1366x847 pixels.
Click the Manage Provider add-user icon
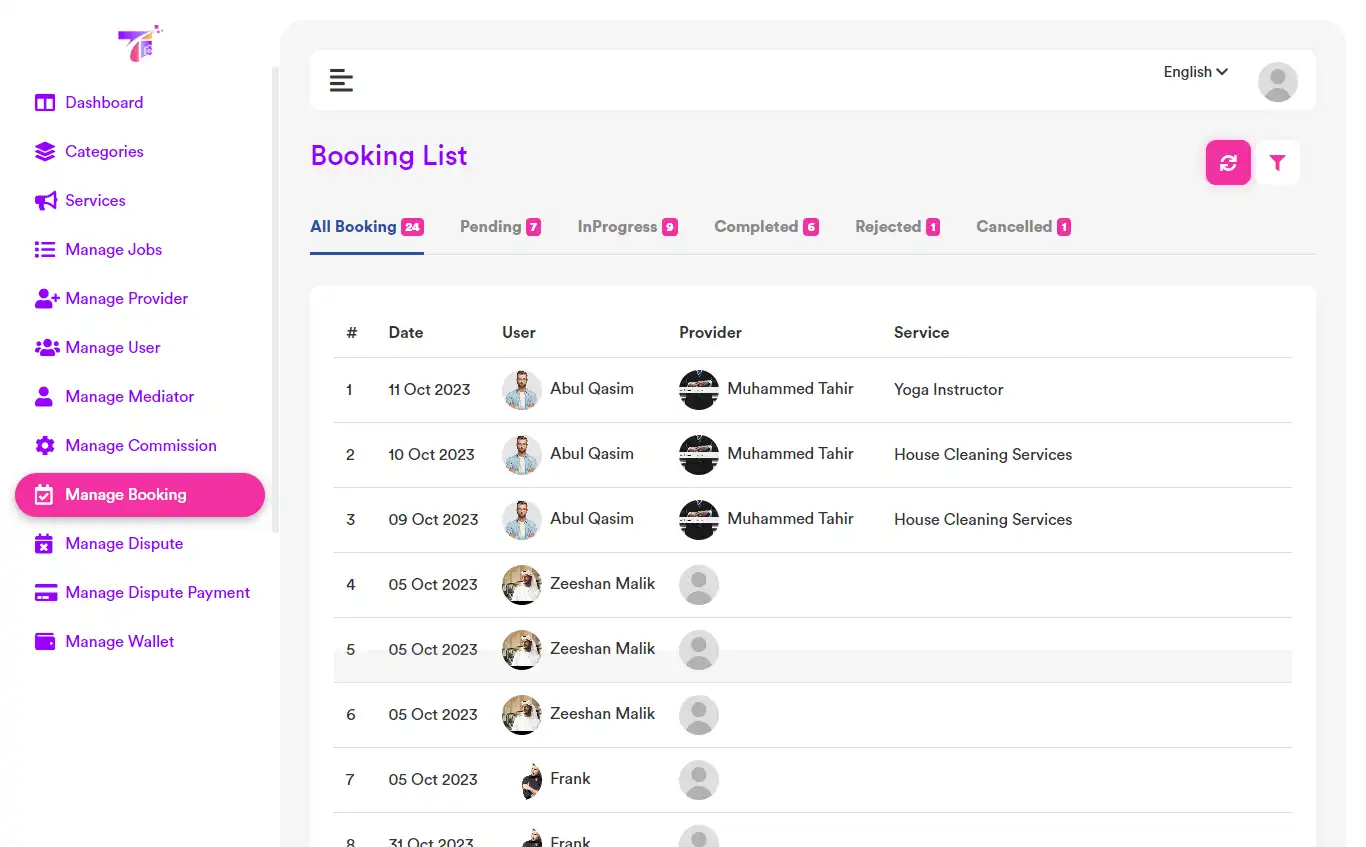[x=45, y=298]
